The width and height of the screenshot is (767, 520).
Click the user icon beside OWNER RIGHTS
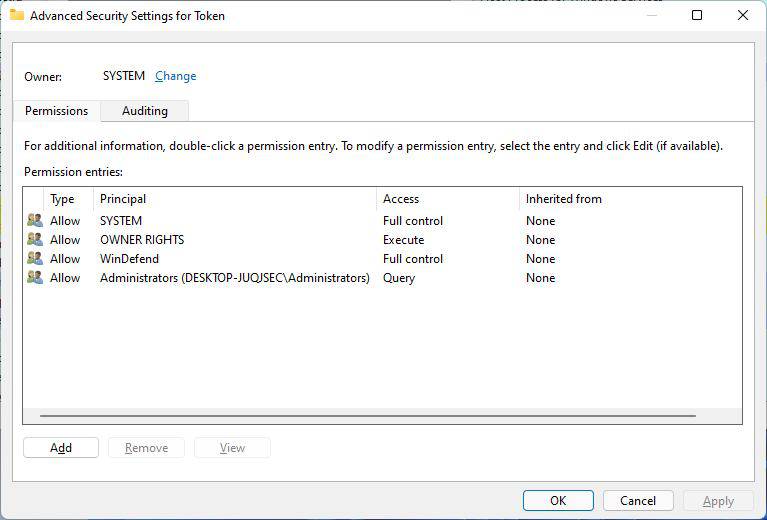(35, 240)
